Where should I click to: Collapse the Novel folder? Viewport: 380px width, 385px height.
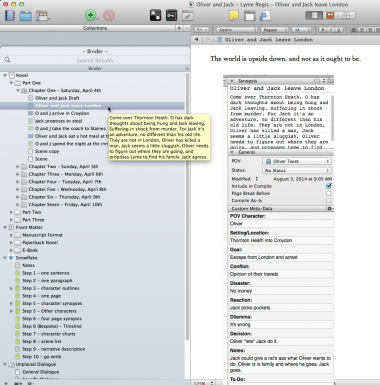(x=5, y=75)
